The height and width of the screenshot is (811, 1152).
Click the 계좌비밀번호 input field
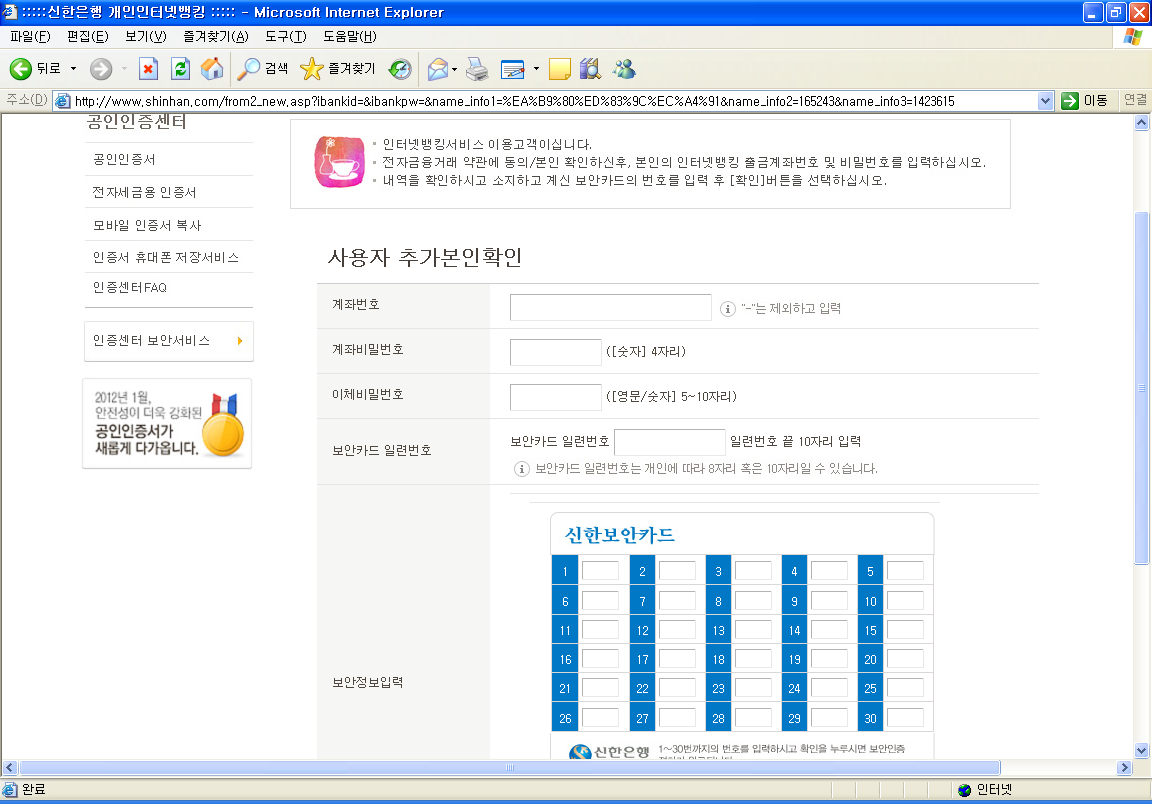[x=555, y=353]
